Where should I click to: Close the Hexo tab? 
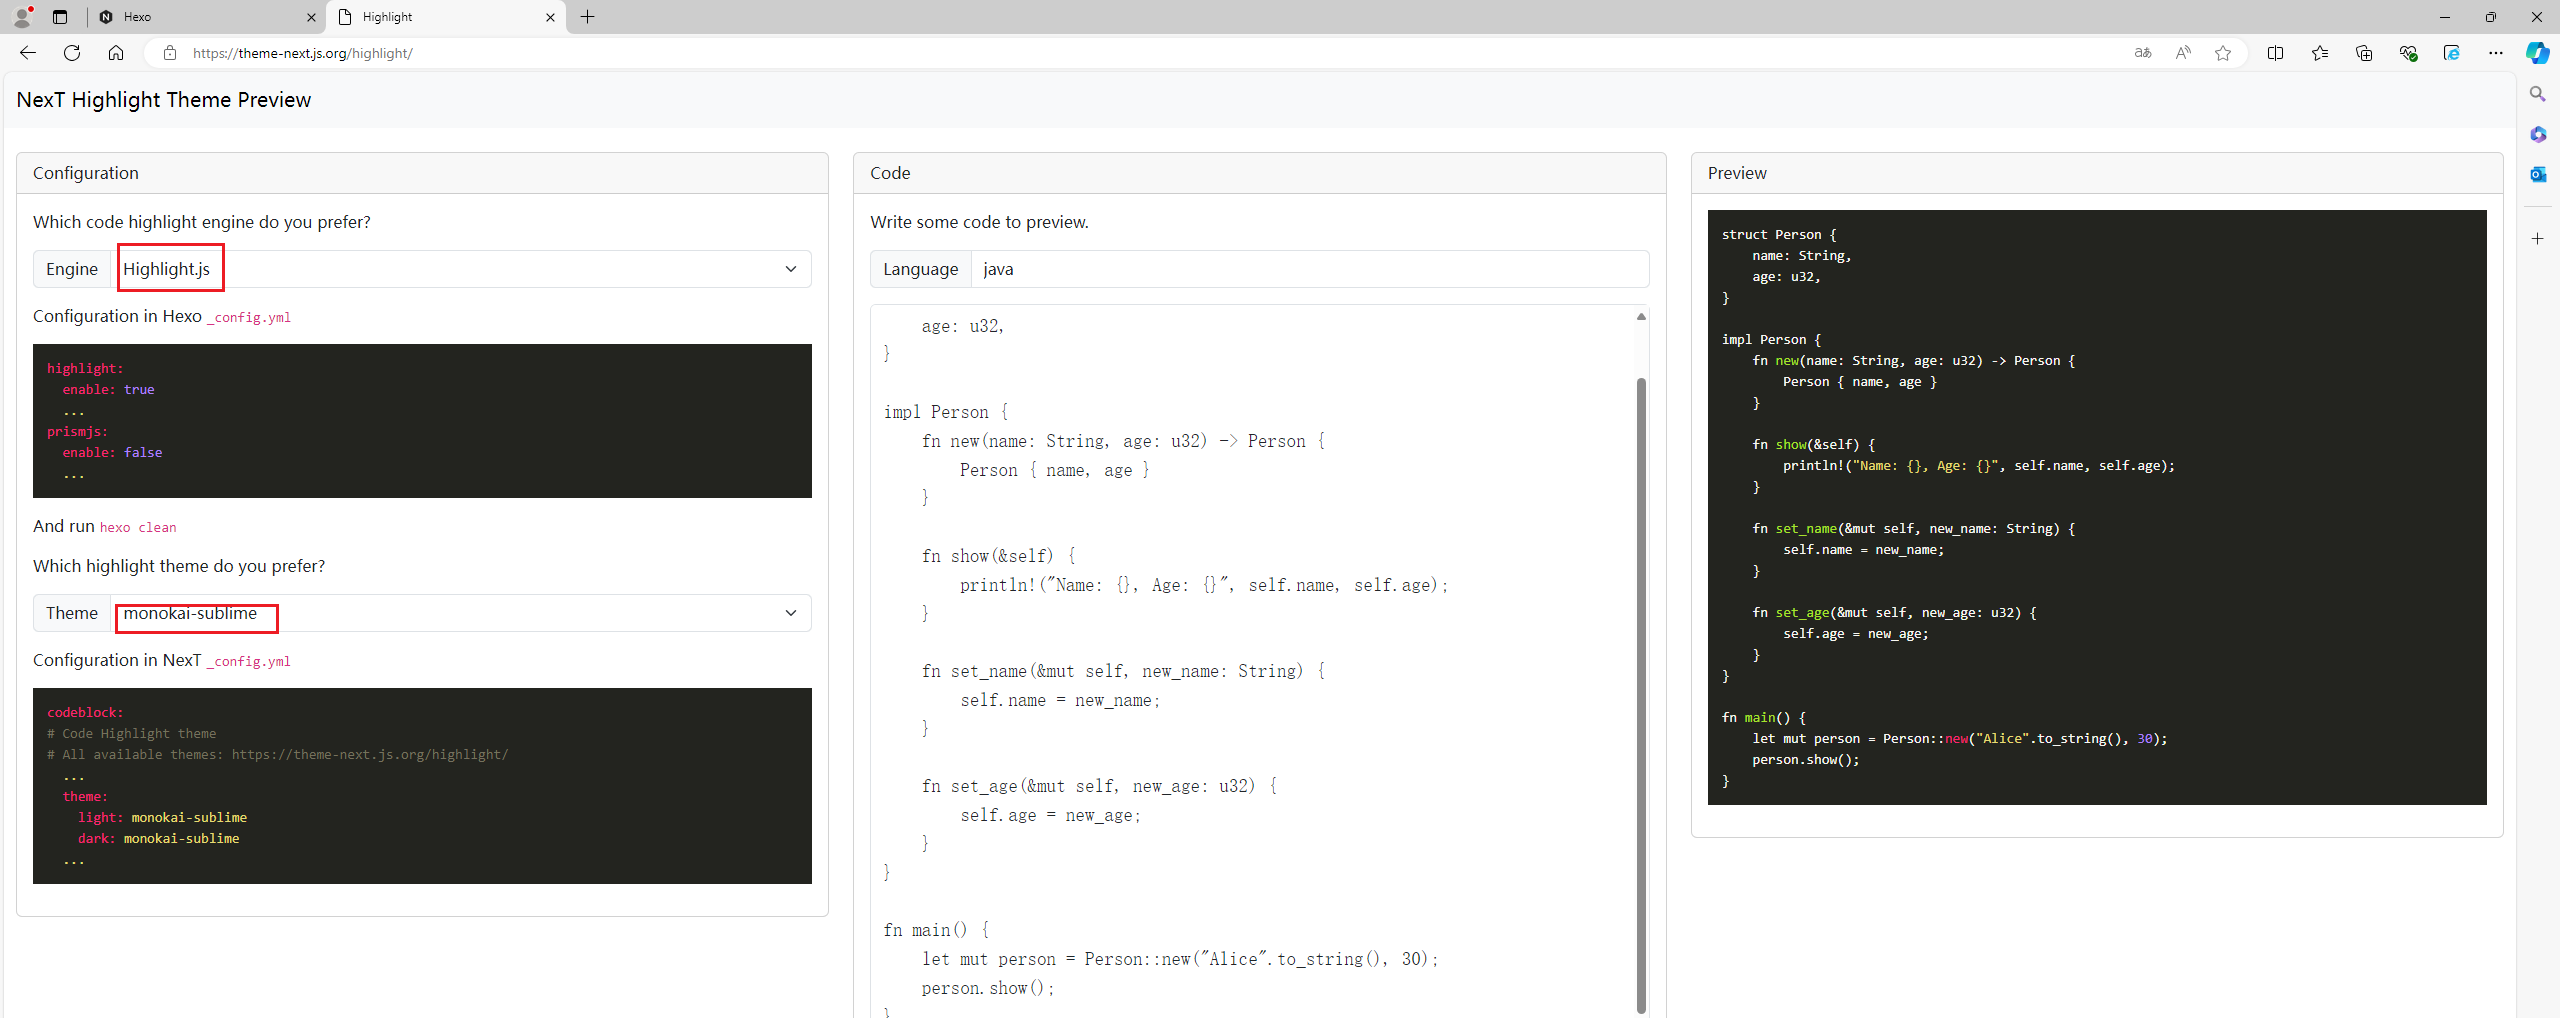[311, 17]
